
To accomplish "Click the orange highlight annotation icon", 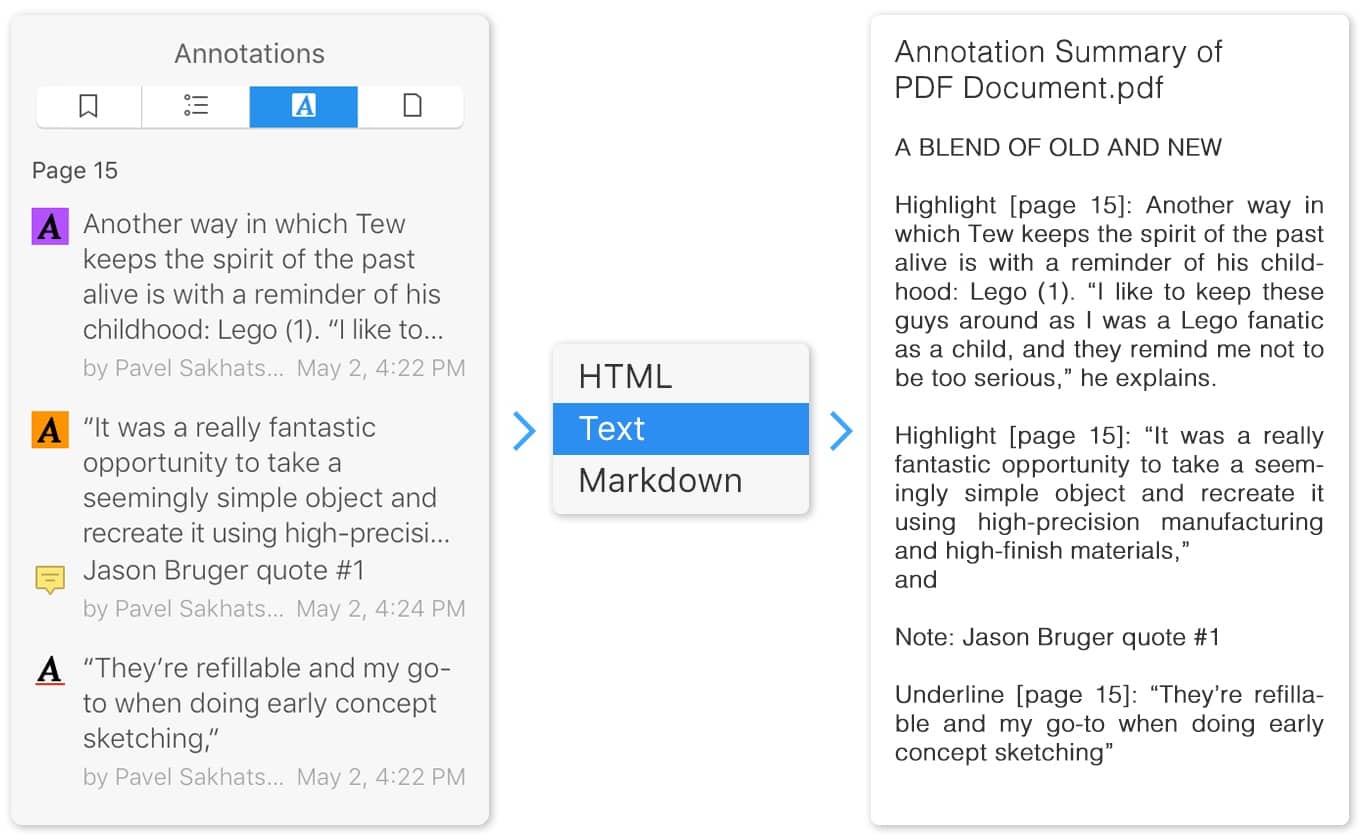I will [x=50, y=430].
